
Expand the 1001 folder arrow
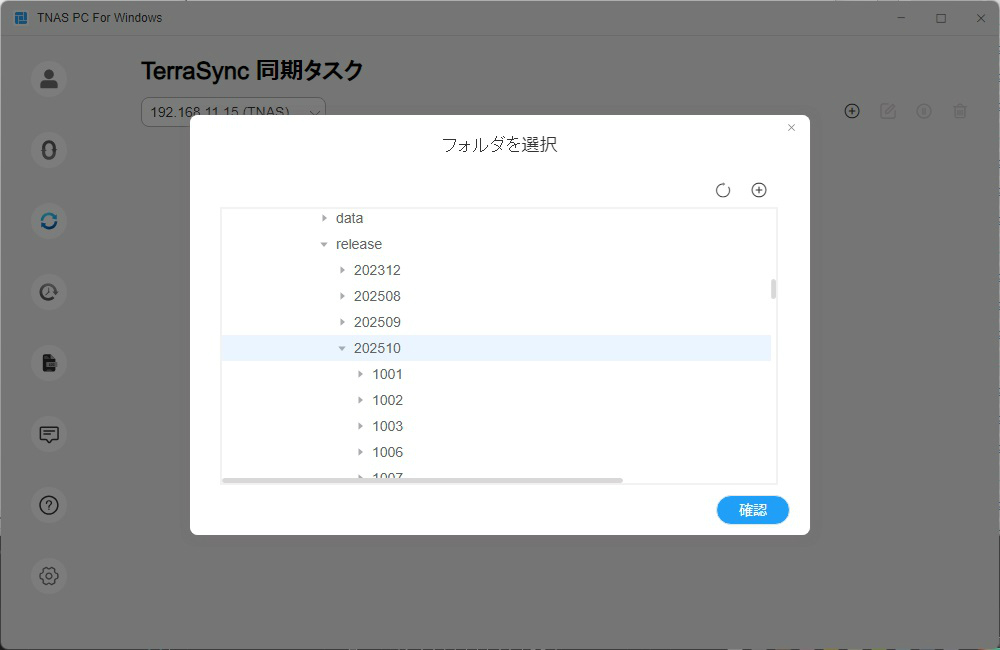point(360,374)
